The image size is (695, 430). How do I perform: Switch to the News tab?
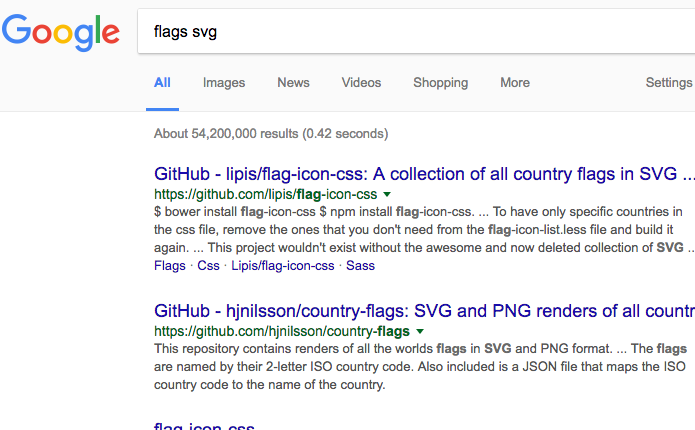click(x=293, y=83)
